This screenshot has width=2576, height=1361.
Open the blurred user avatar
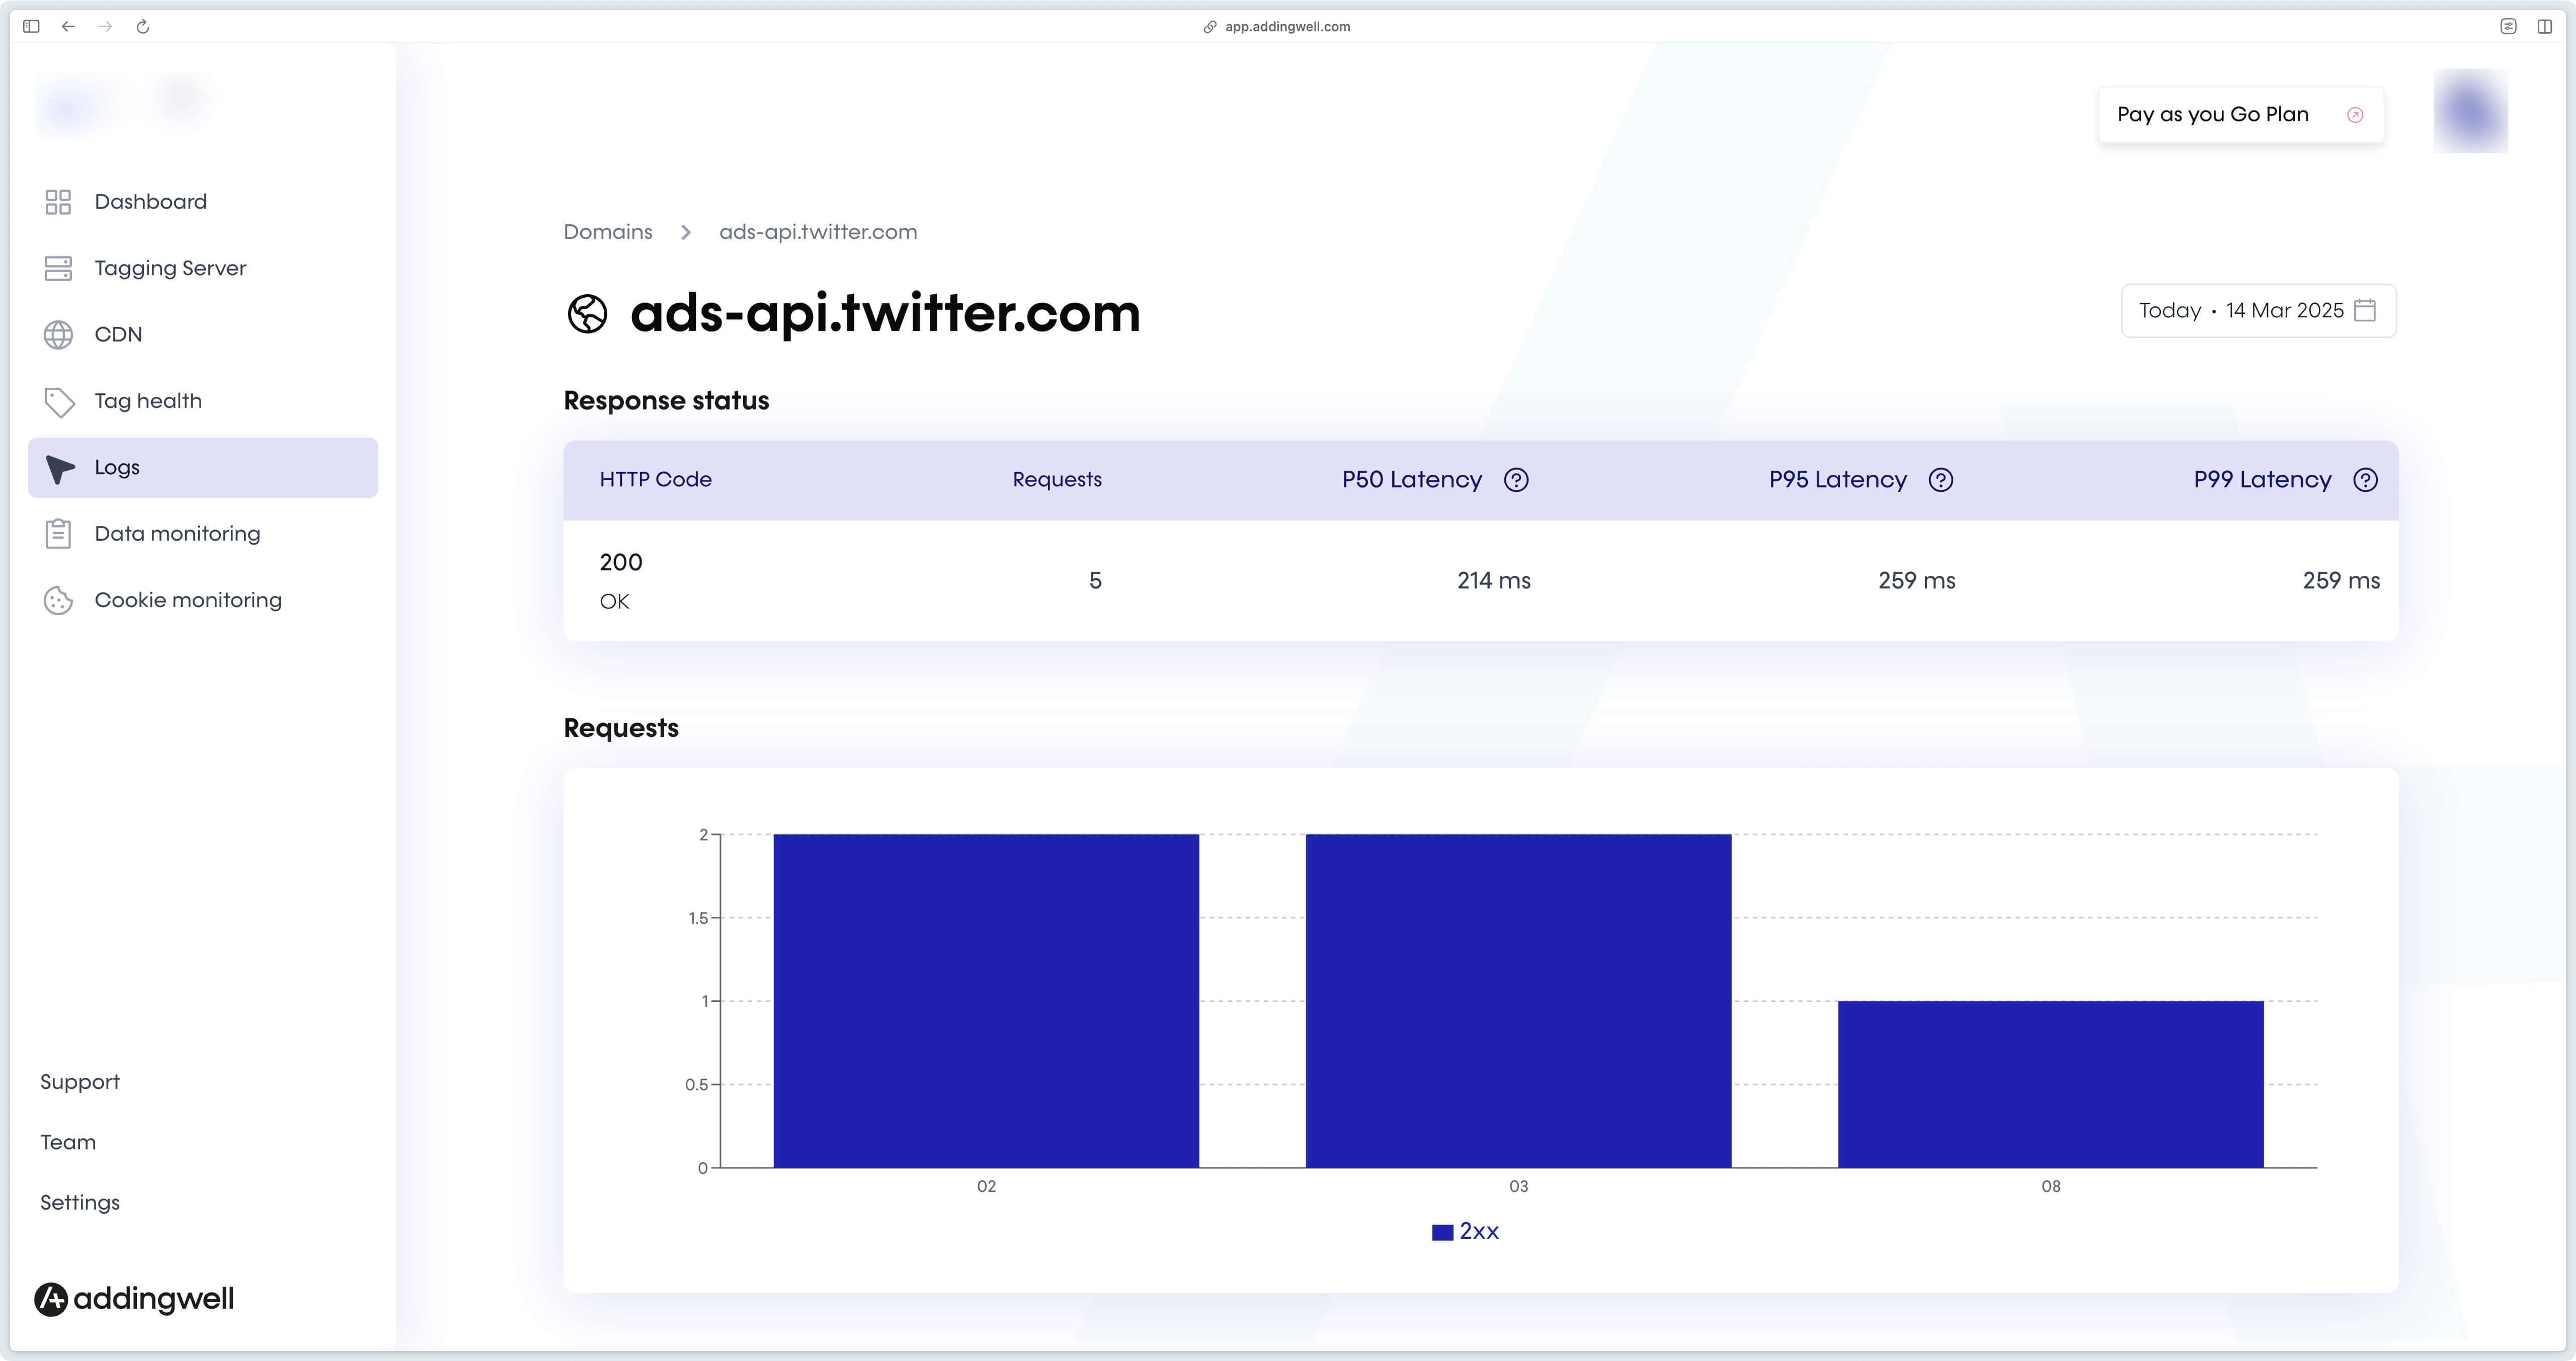2471,110
